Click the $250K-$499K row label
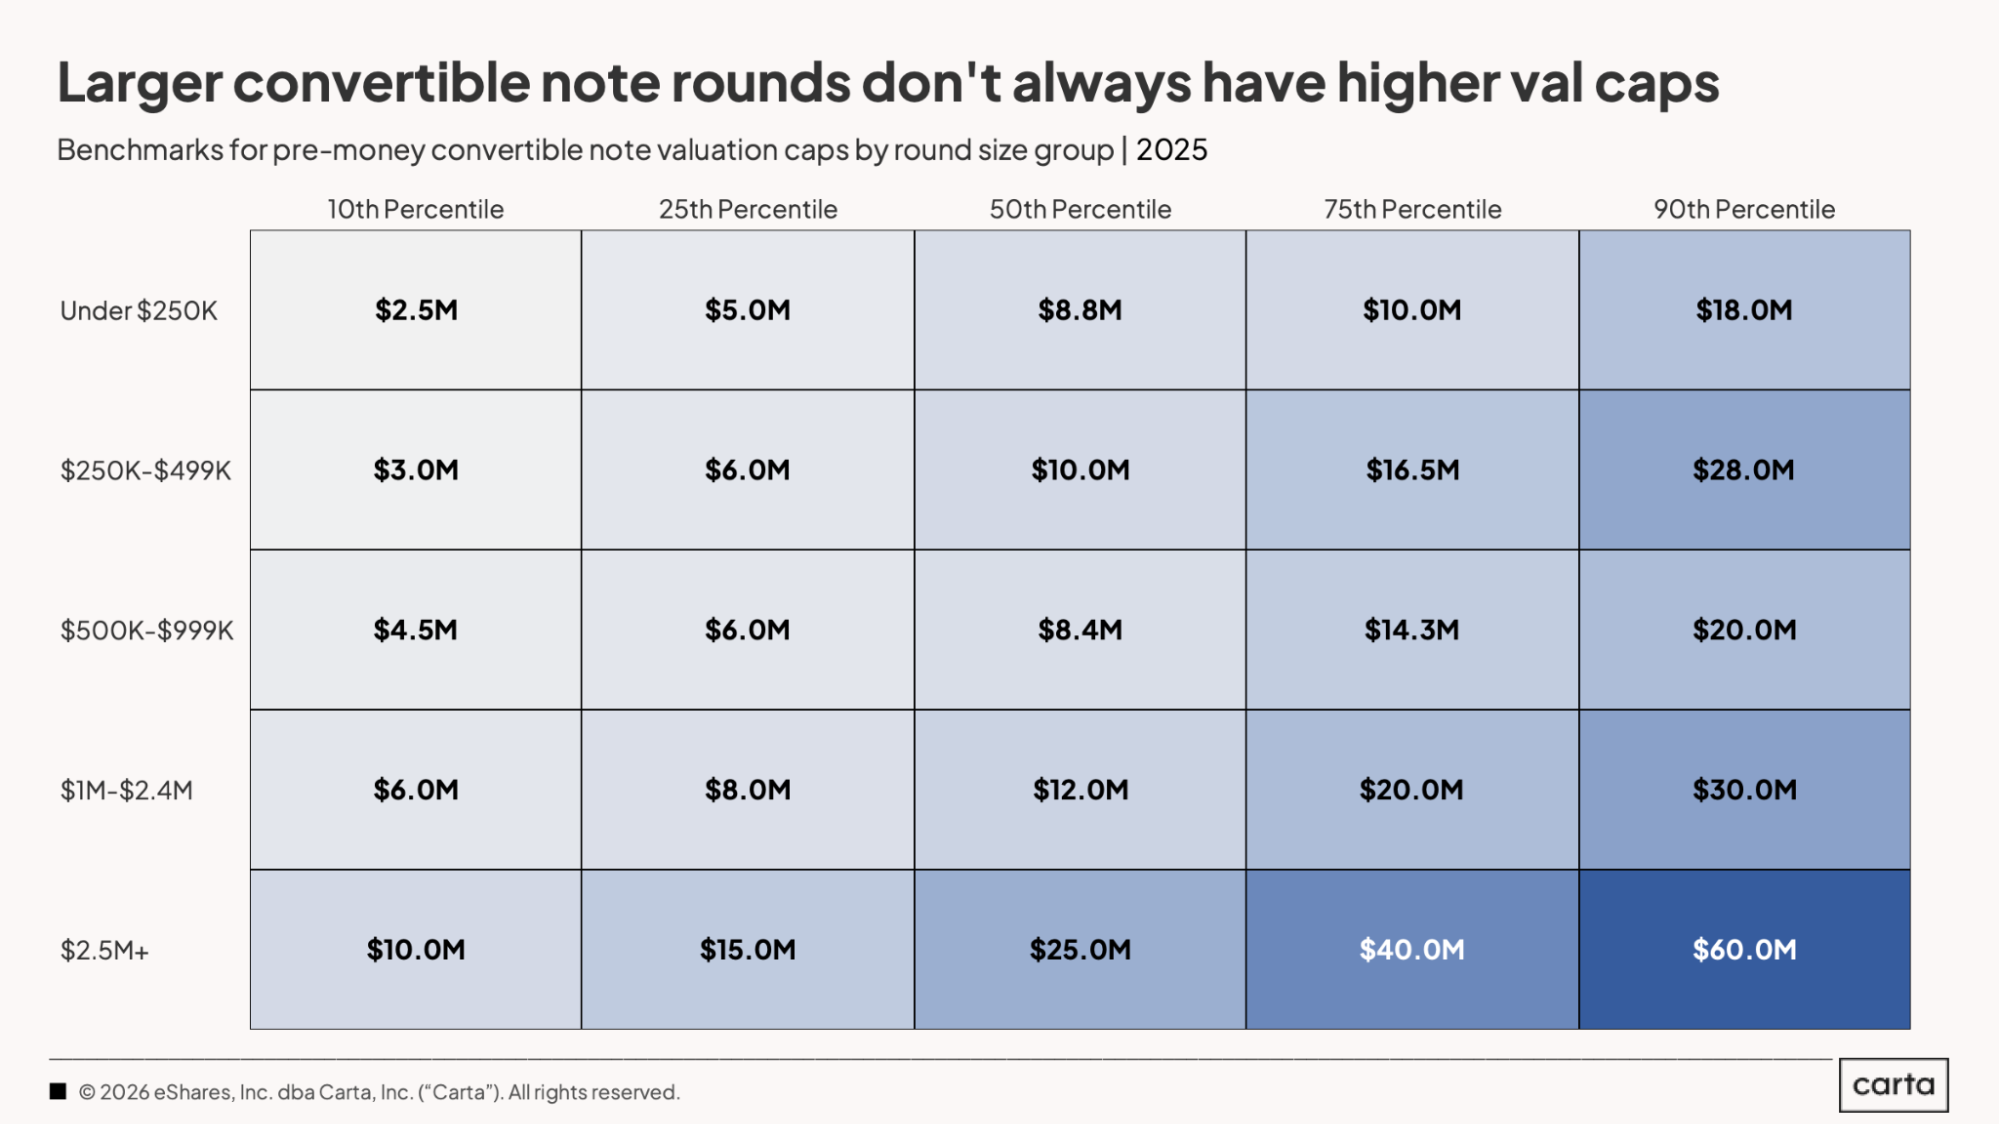 point(146,470)
